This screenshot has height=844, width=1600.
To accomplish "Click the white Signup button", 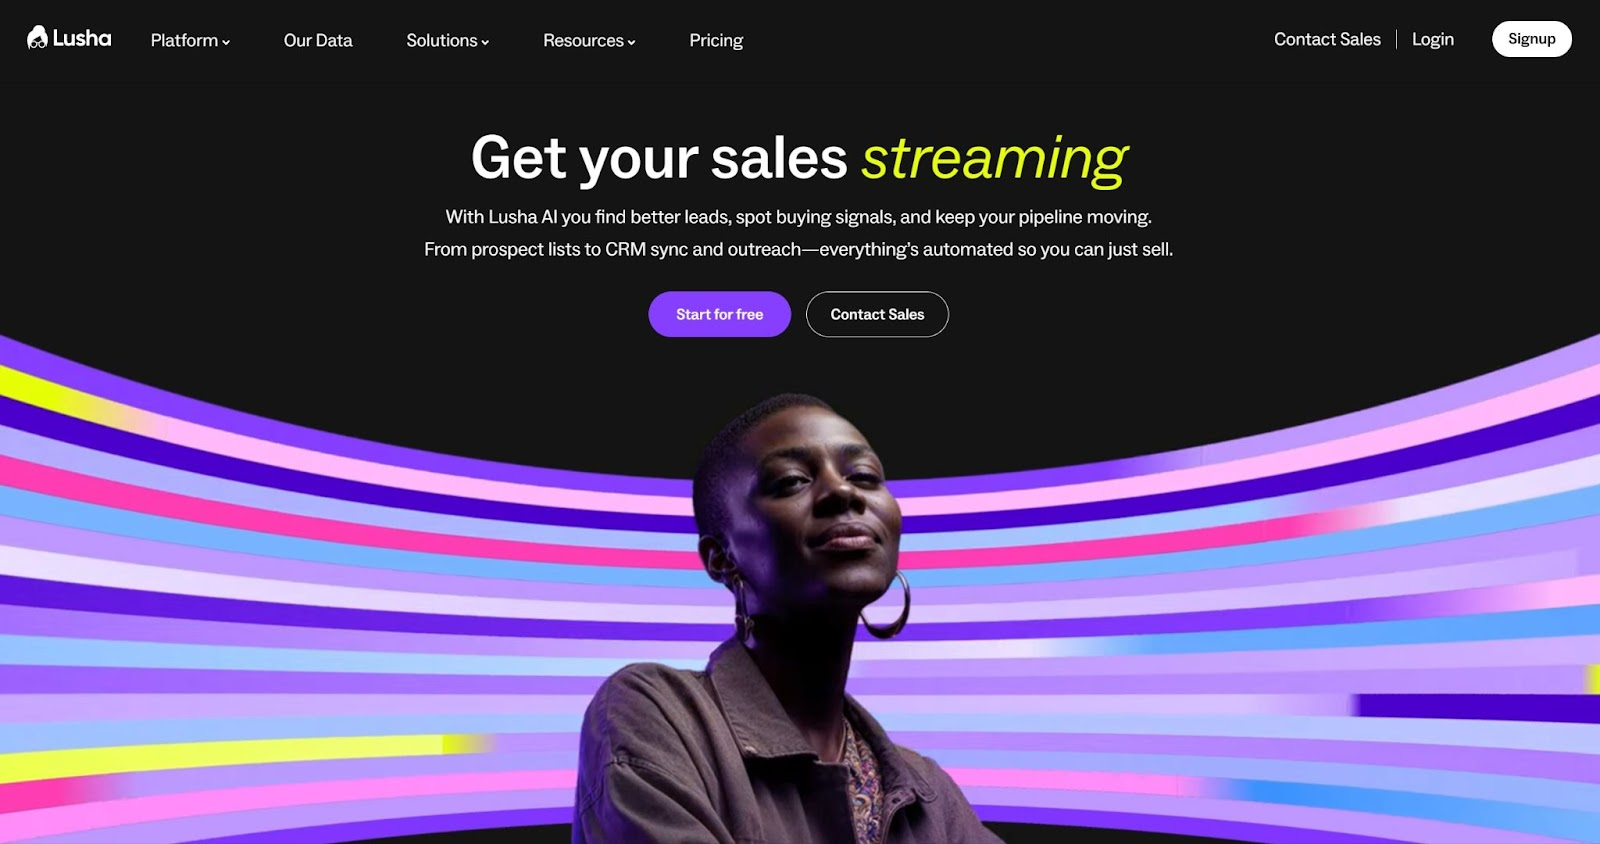I will pyautogui.click(x=1532, y=39).
